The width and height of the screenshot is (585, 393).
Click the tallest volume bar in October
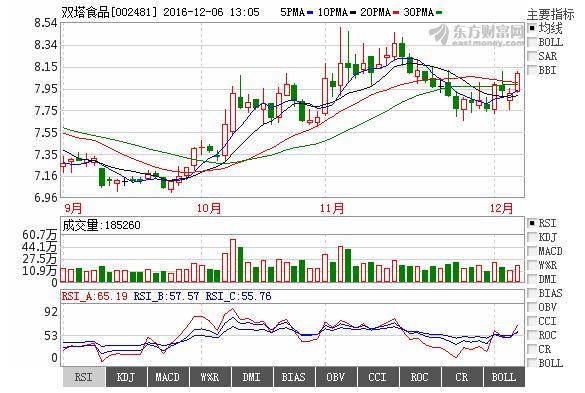[233, 261]
